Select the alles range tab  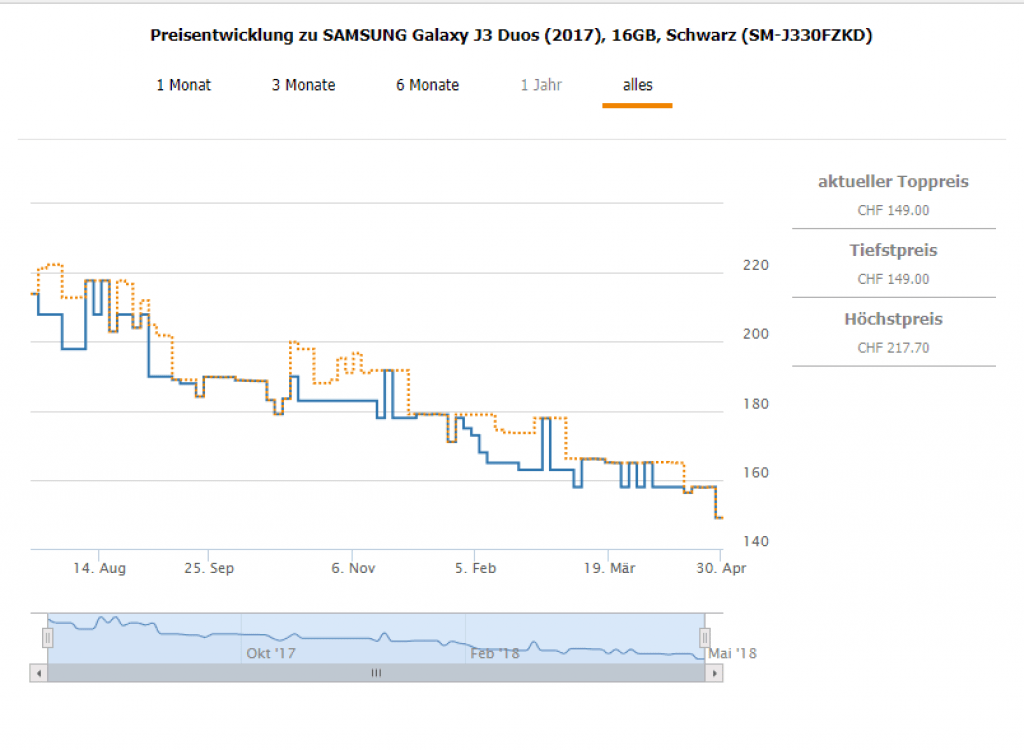point(637,85)
